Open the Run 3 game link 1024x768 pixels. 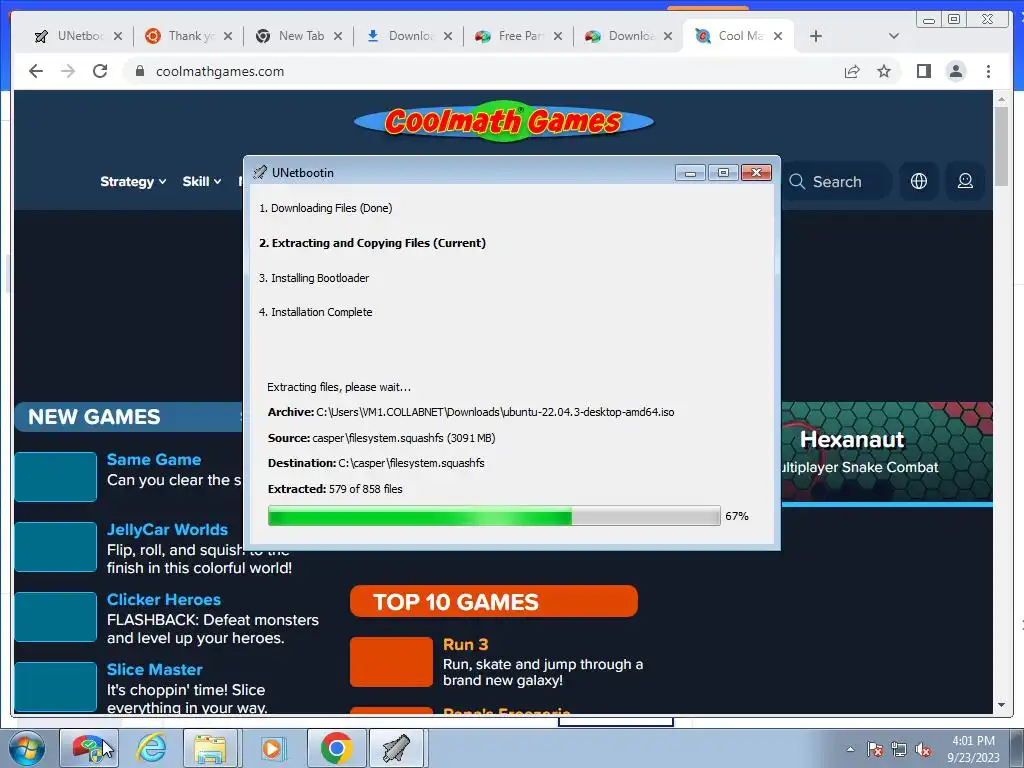click(x=466, y=644)
